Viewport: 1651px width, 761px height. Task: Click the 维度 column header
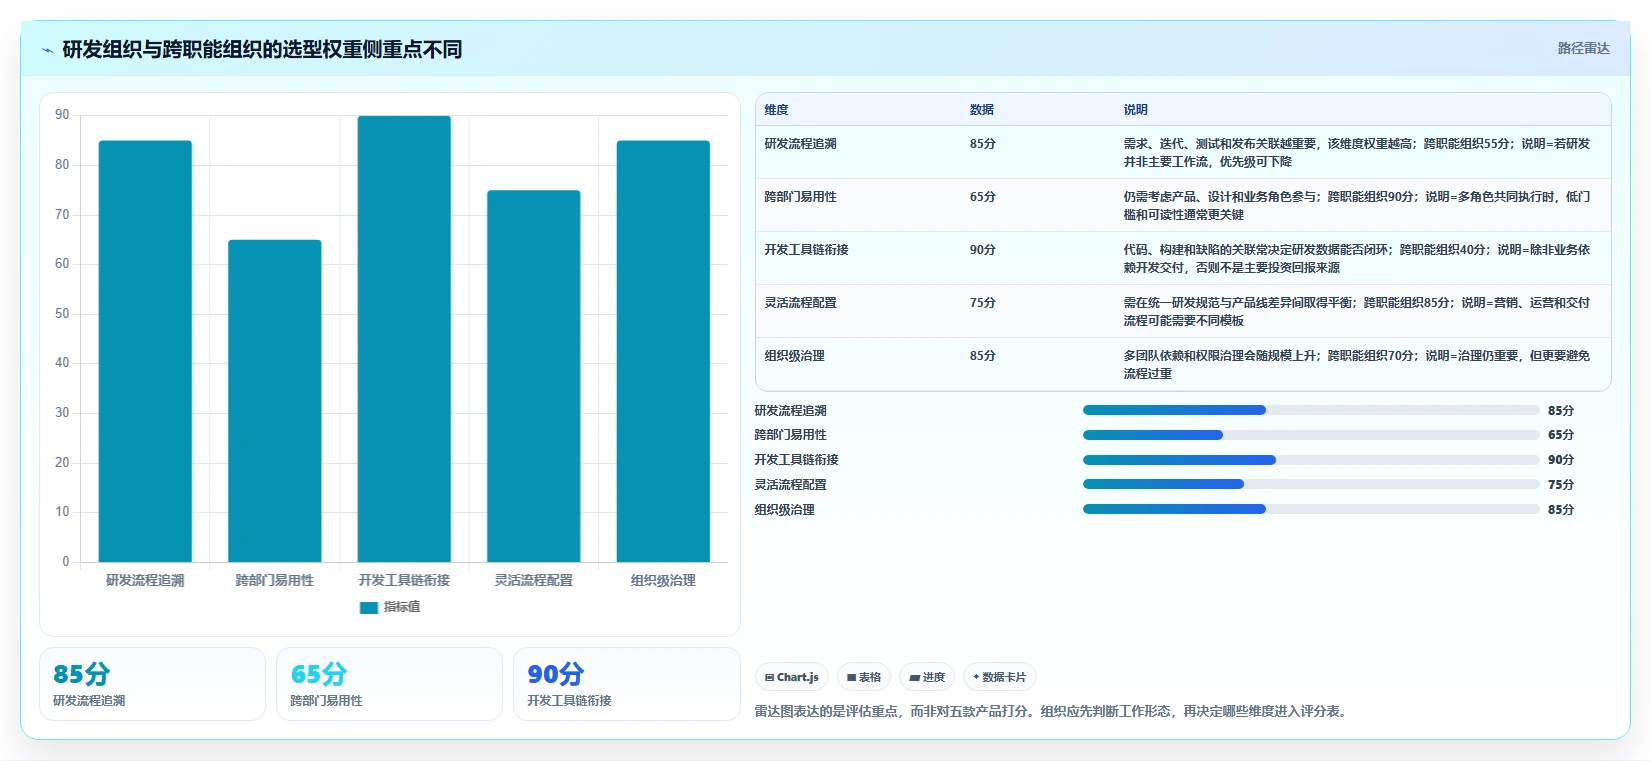(x=777, y=110)
